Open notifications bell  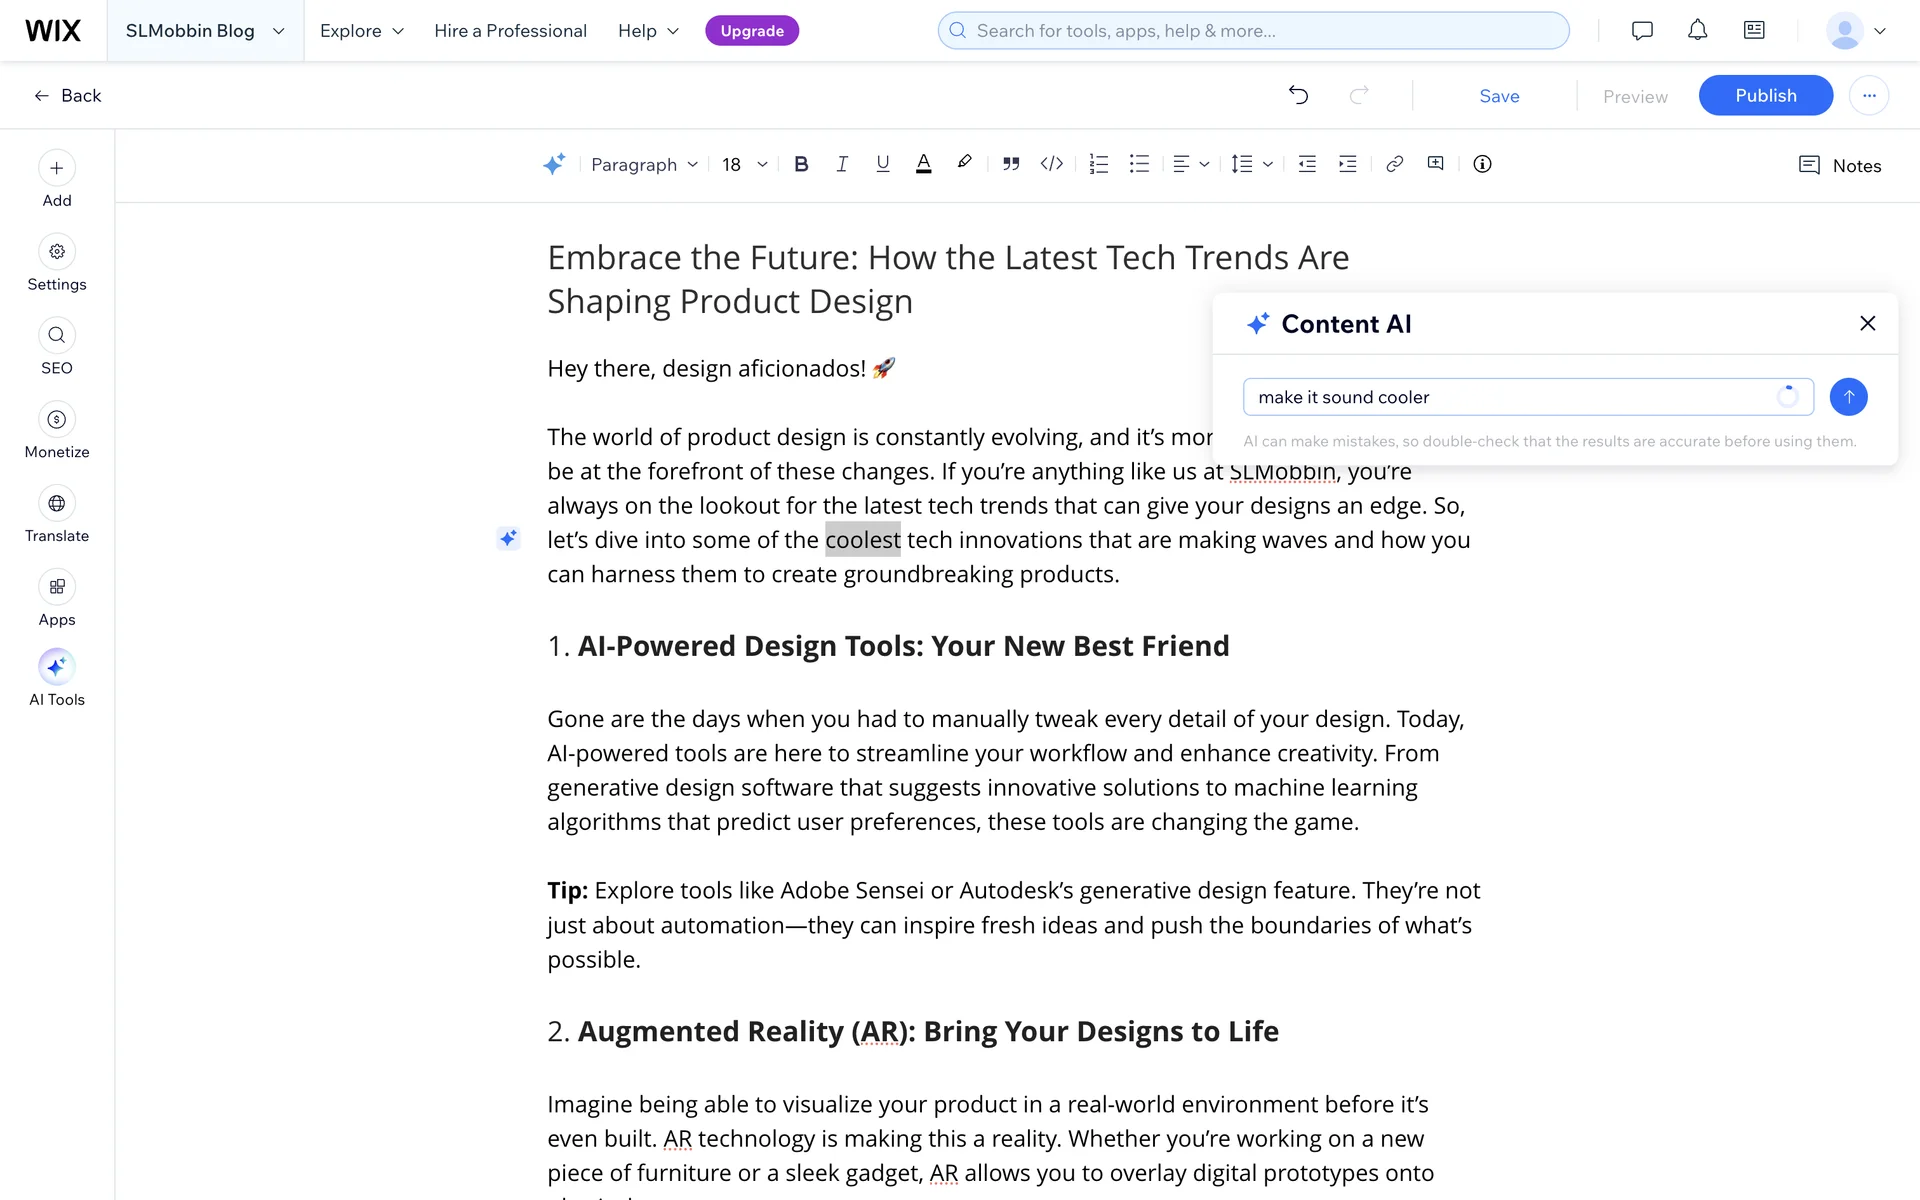1697,30
